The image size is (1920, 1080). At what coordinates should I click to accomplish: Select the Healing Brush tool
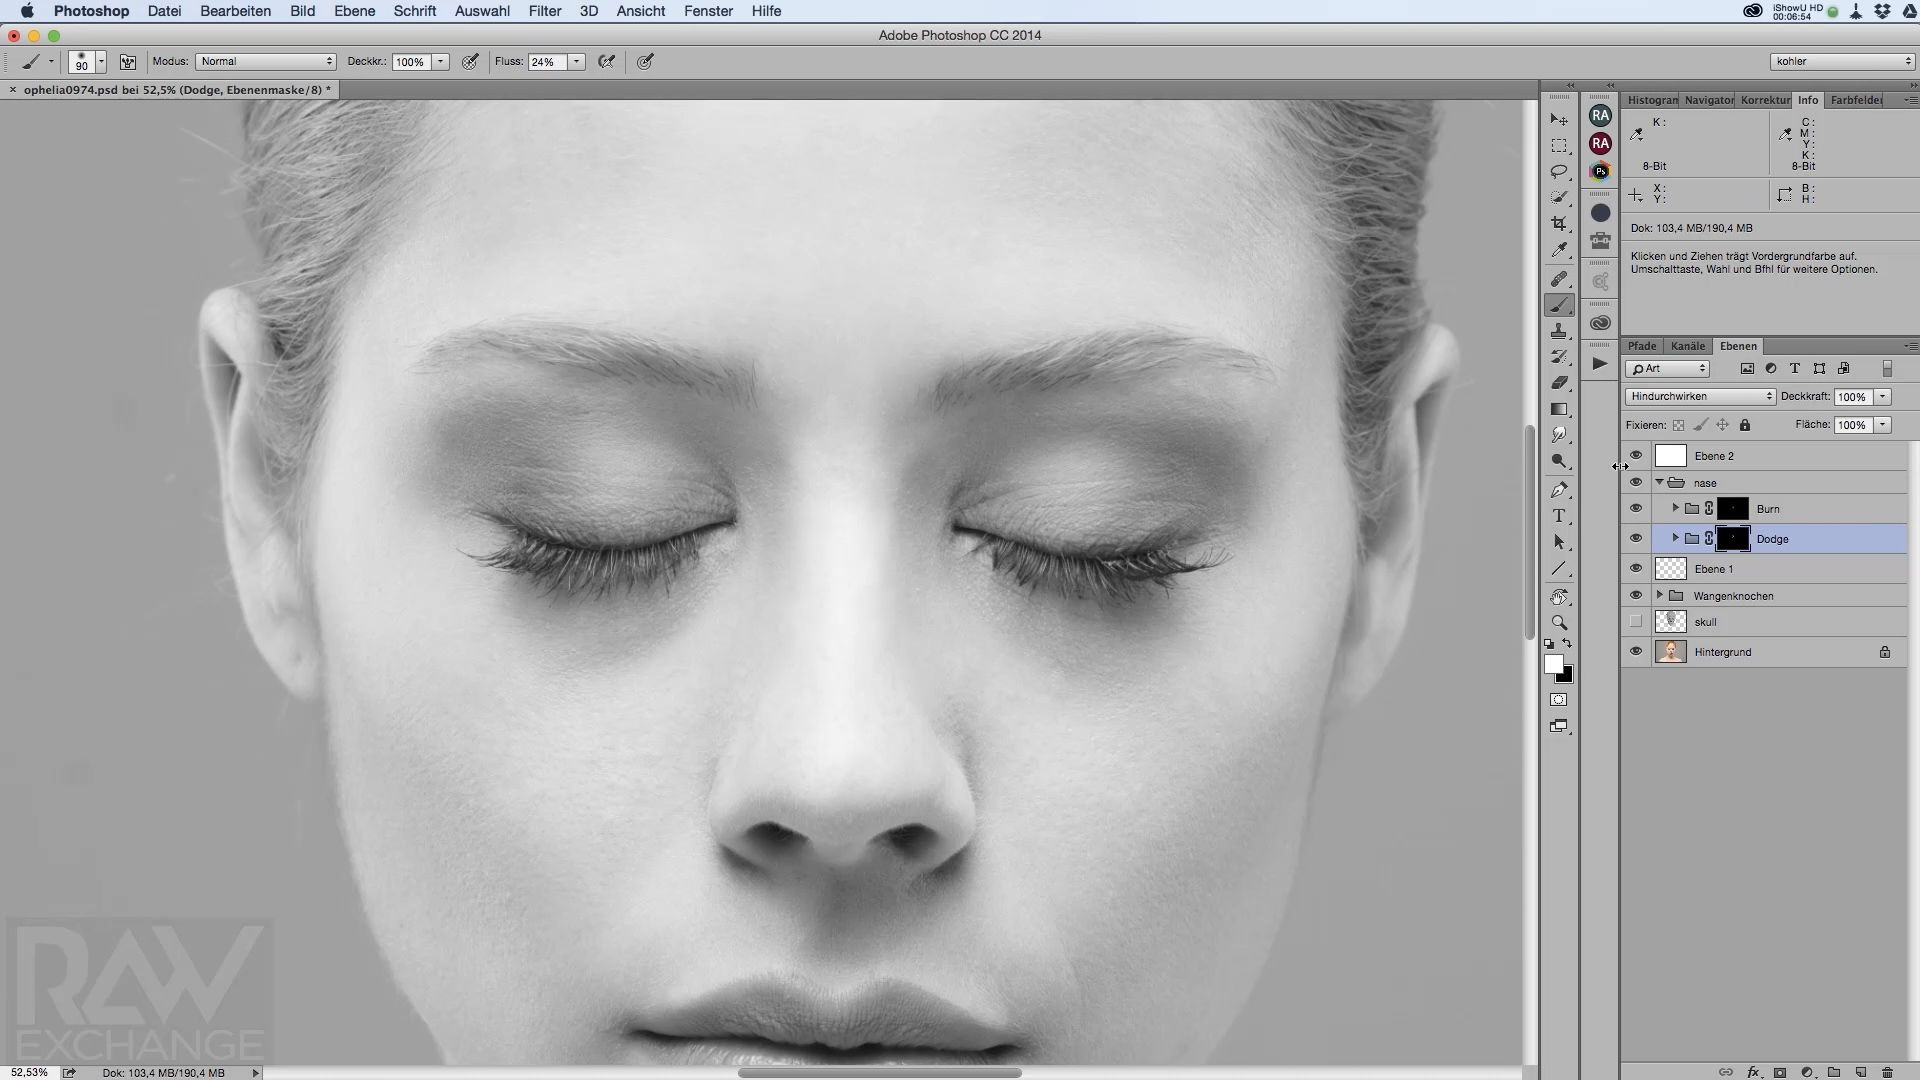[1558, 279]
